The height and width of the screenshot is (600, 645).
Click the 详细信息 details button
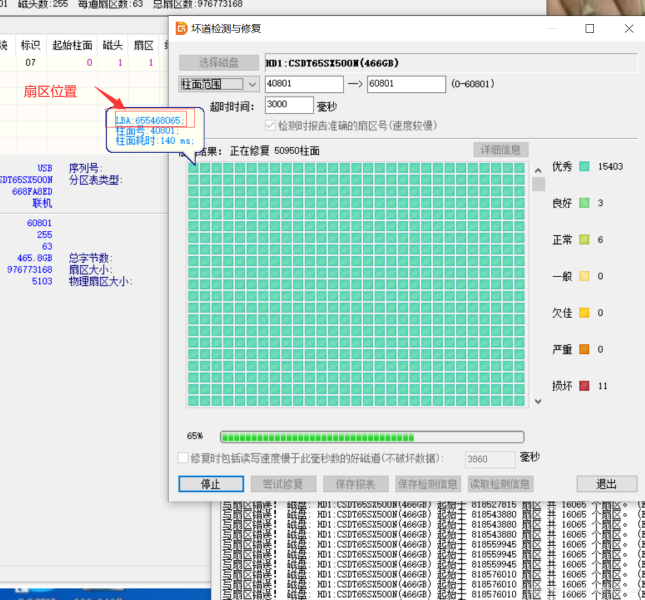click(x=499, y=150)
